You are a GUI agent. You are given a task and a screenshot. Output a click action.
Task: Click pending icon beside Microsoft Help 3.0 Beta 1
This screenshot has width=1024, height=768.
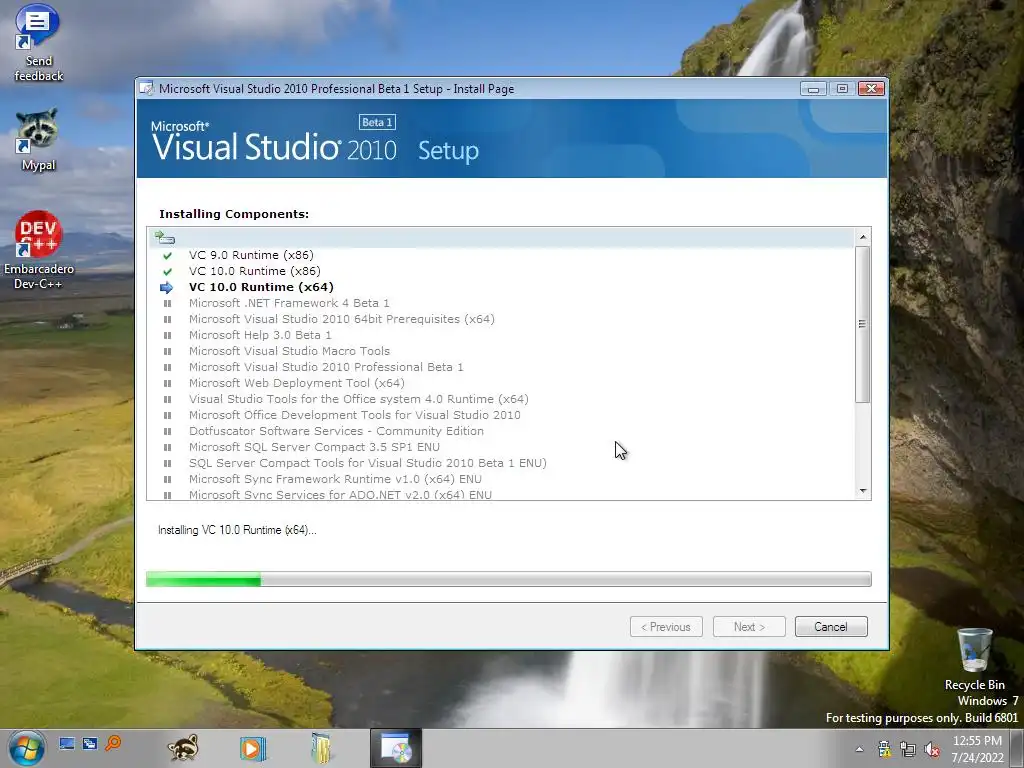pos(167,336)
